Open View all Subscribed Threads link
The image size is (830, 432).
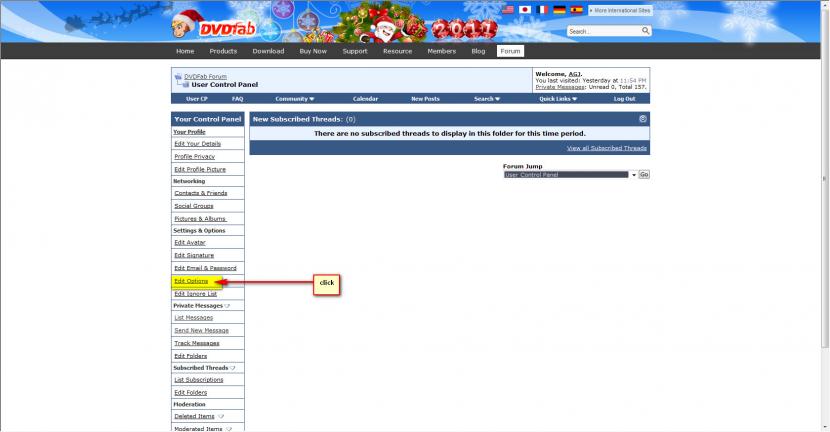pyautogui.click(x=606, y=148)
